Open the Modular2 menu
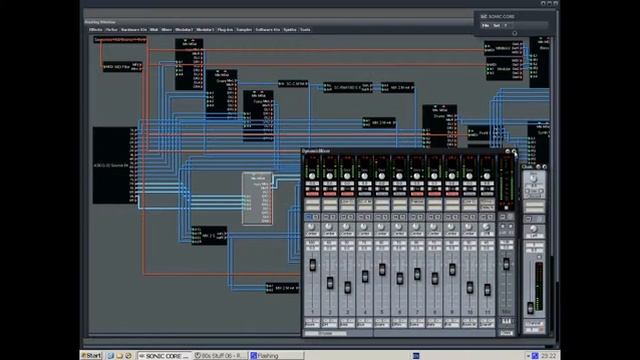Image resolution: width=640 pixels, height=360 pixels. pyautogui.click(x=184, y=30)
